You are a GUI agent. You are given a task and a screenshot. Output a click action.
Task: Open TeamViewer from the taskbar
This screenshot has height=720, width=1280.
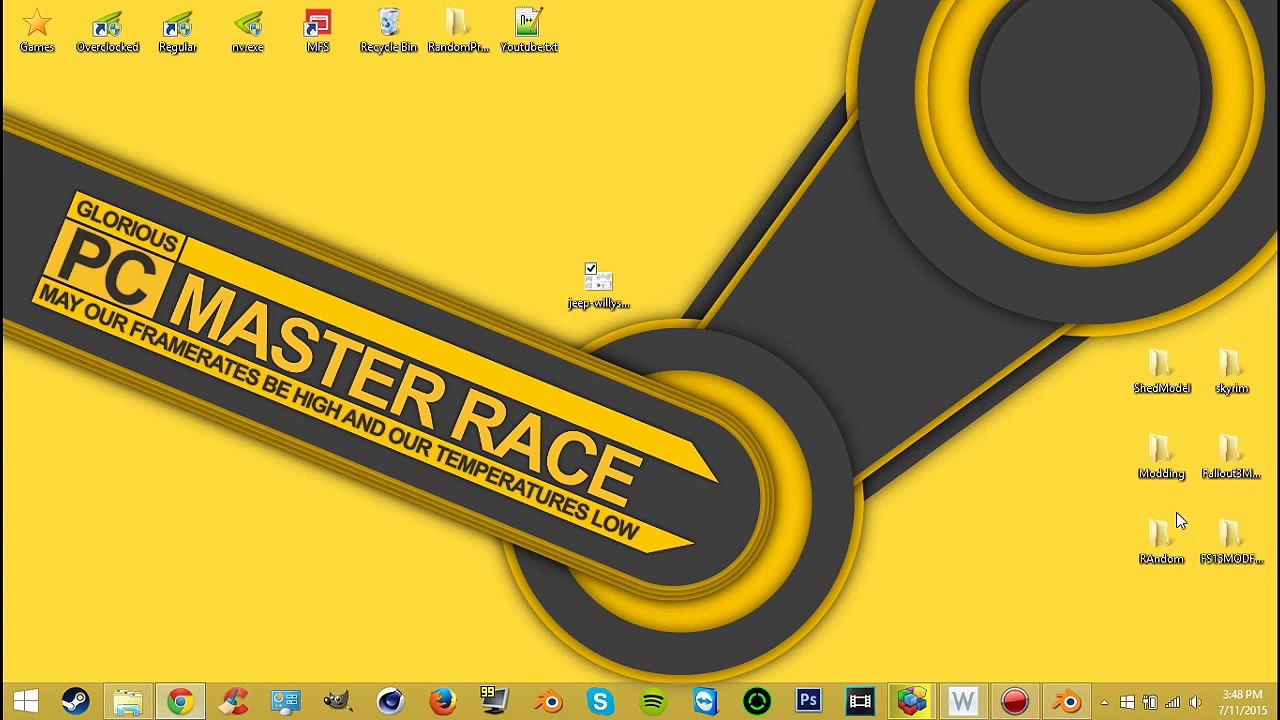click(704, 701)
